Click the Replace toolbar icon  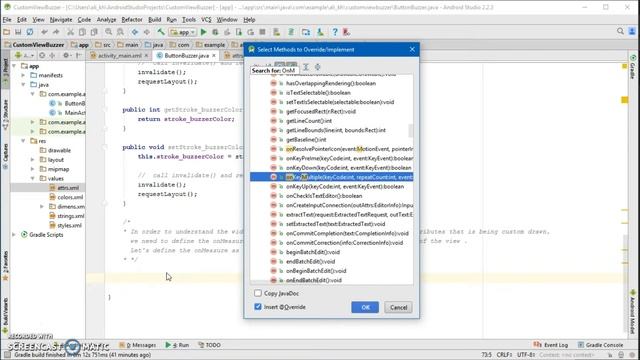coord(120,32)
